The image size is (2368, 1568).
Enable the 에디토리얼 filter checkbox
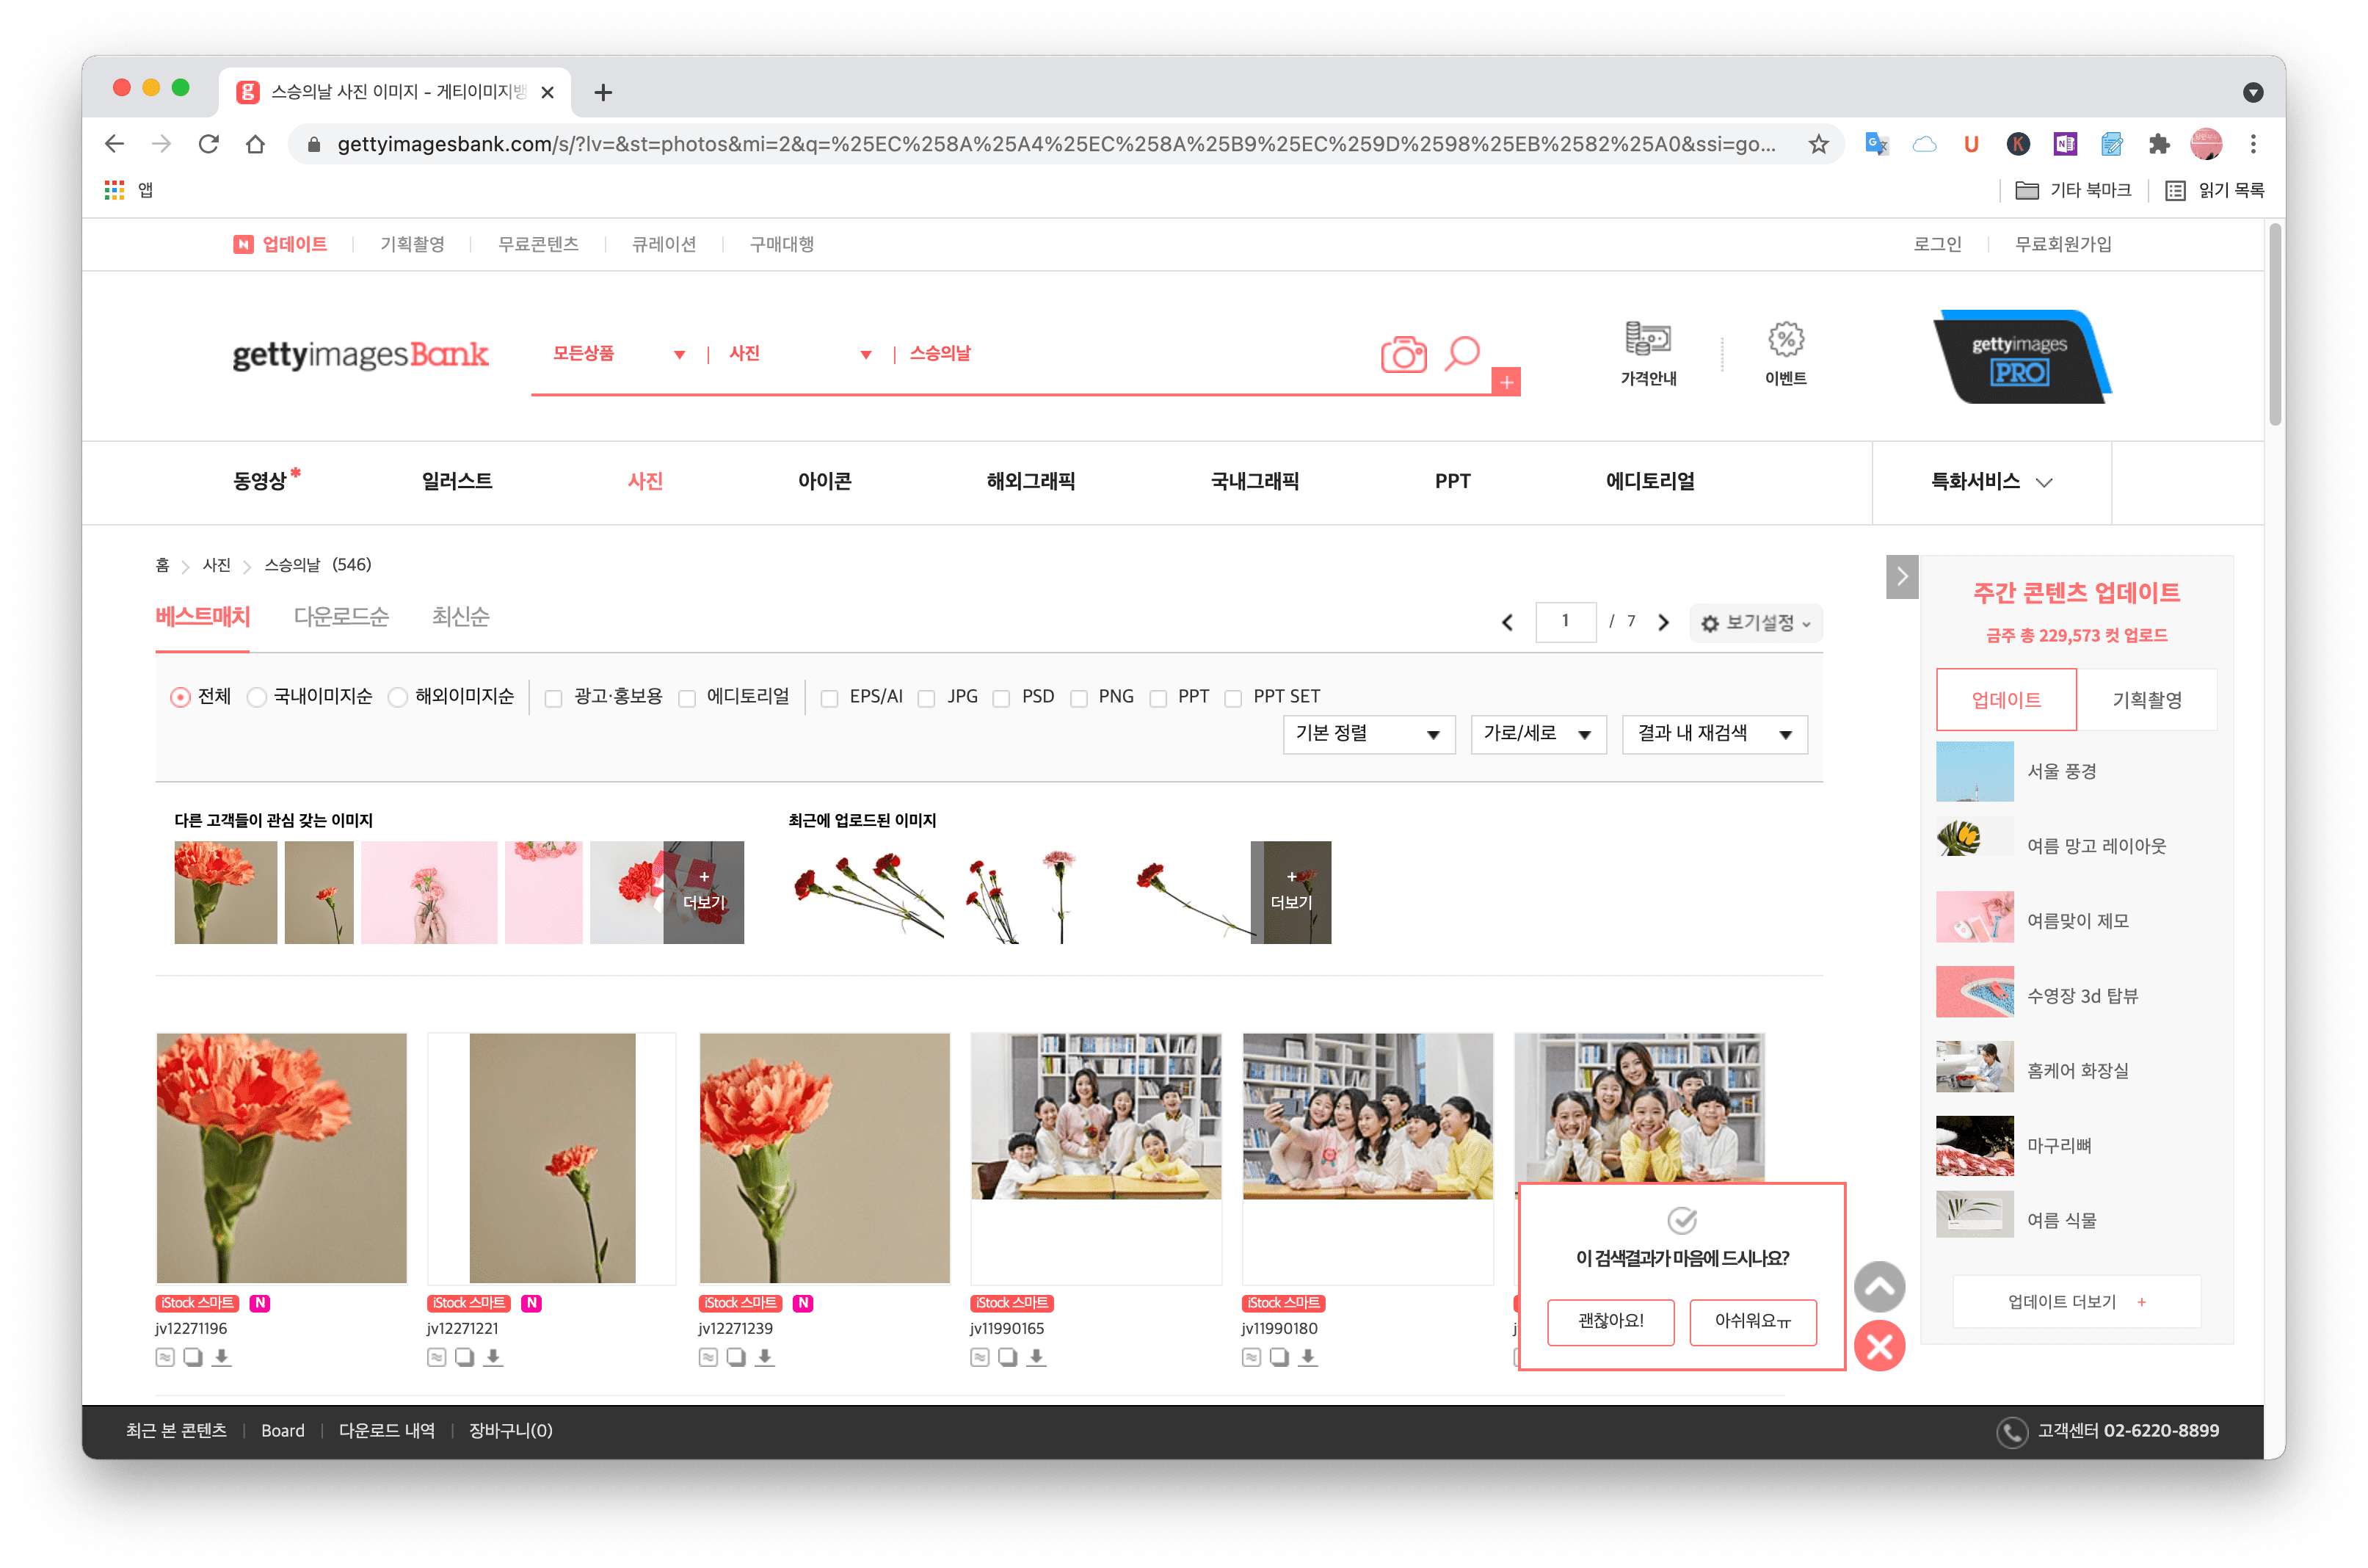coord(687,698)
